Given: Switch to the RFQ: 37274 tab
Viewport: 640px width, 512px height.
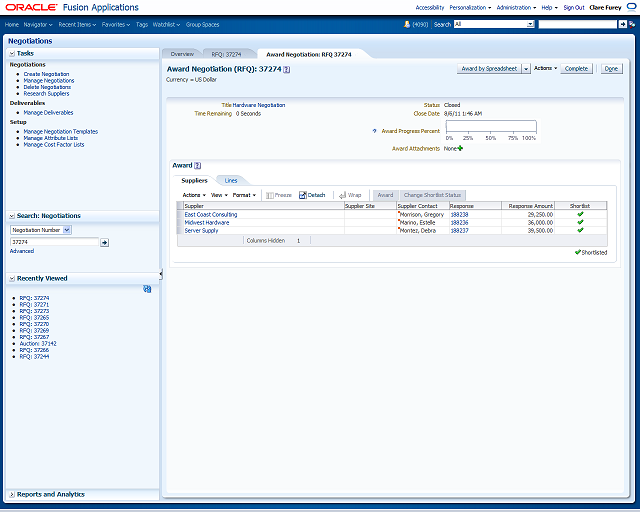Looking at the screenshot, I should pyautogui.click(x=227, y=54).
